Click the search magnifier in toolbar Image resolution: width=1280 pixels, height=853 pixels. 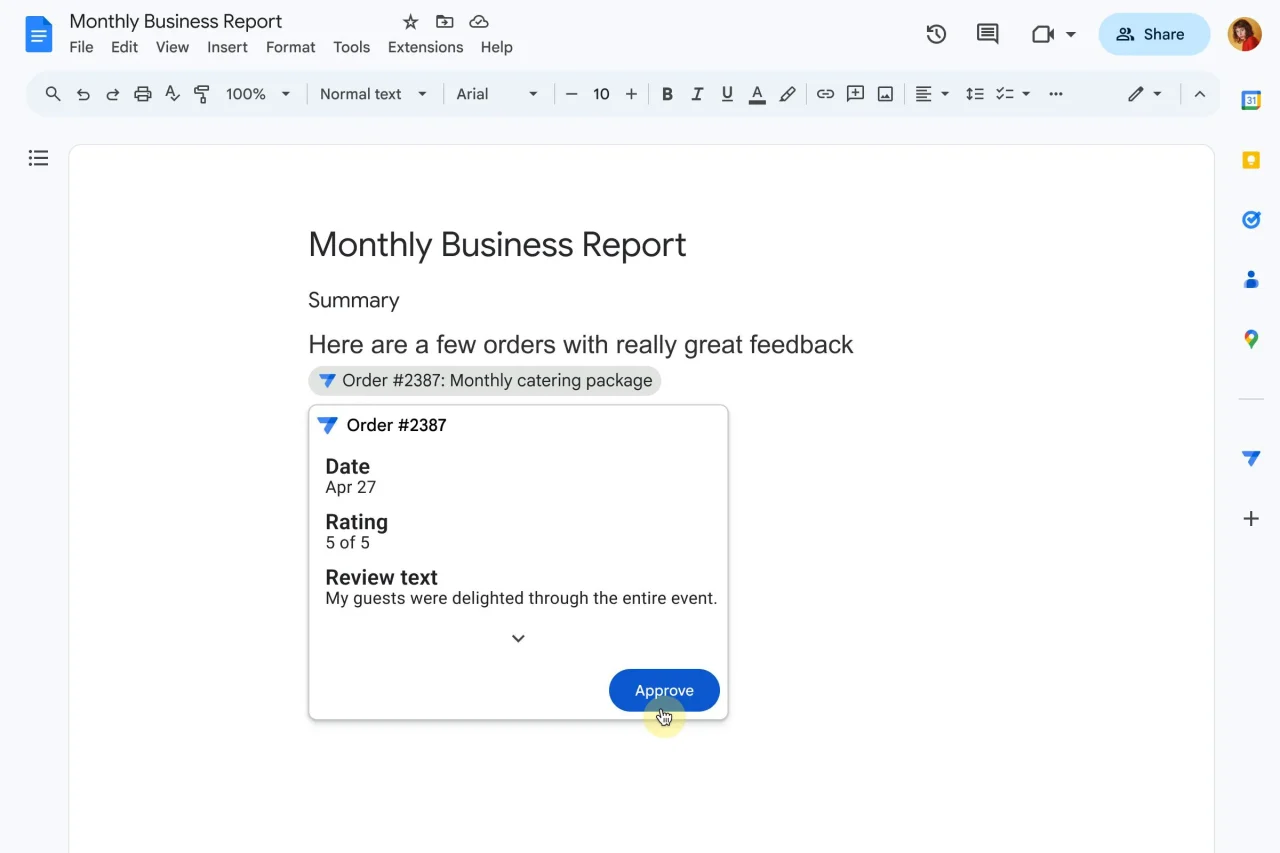pos(53,94)
